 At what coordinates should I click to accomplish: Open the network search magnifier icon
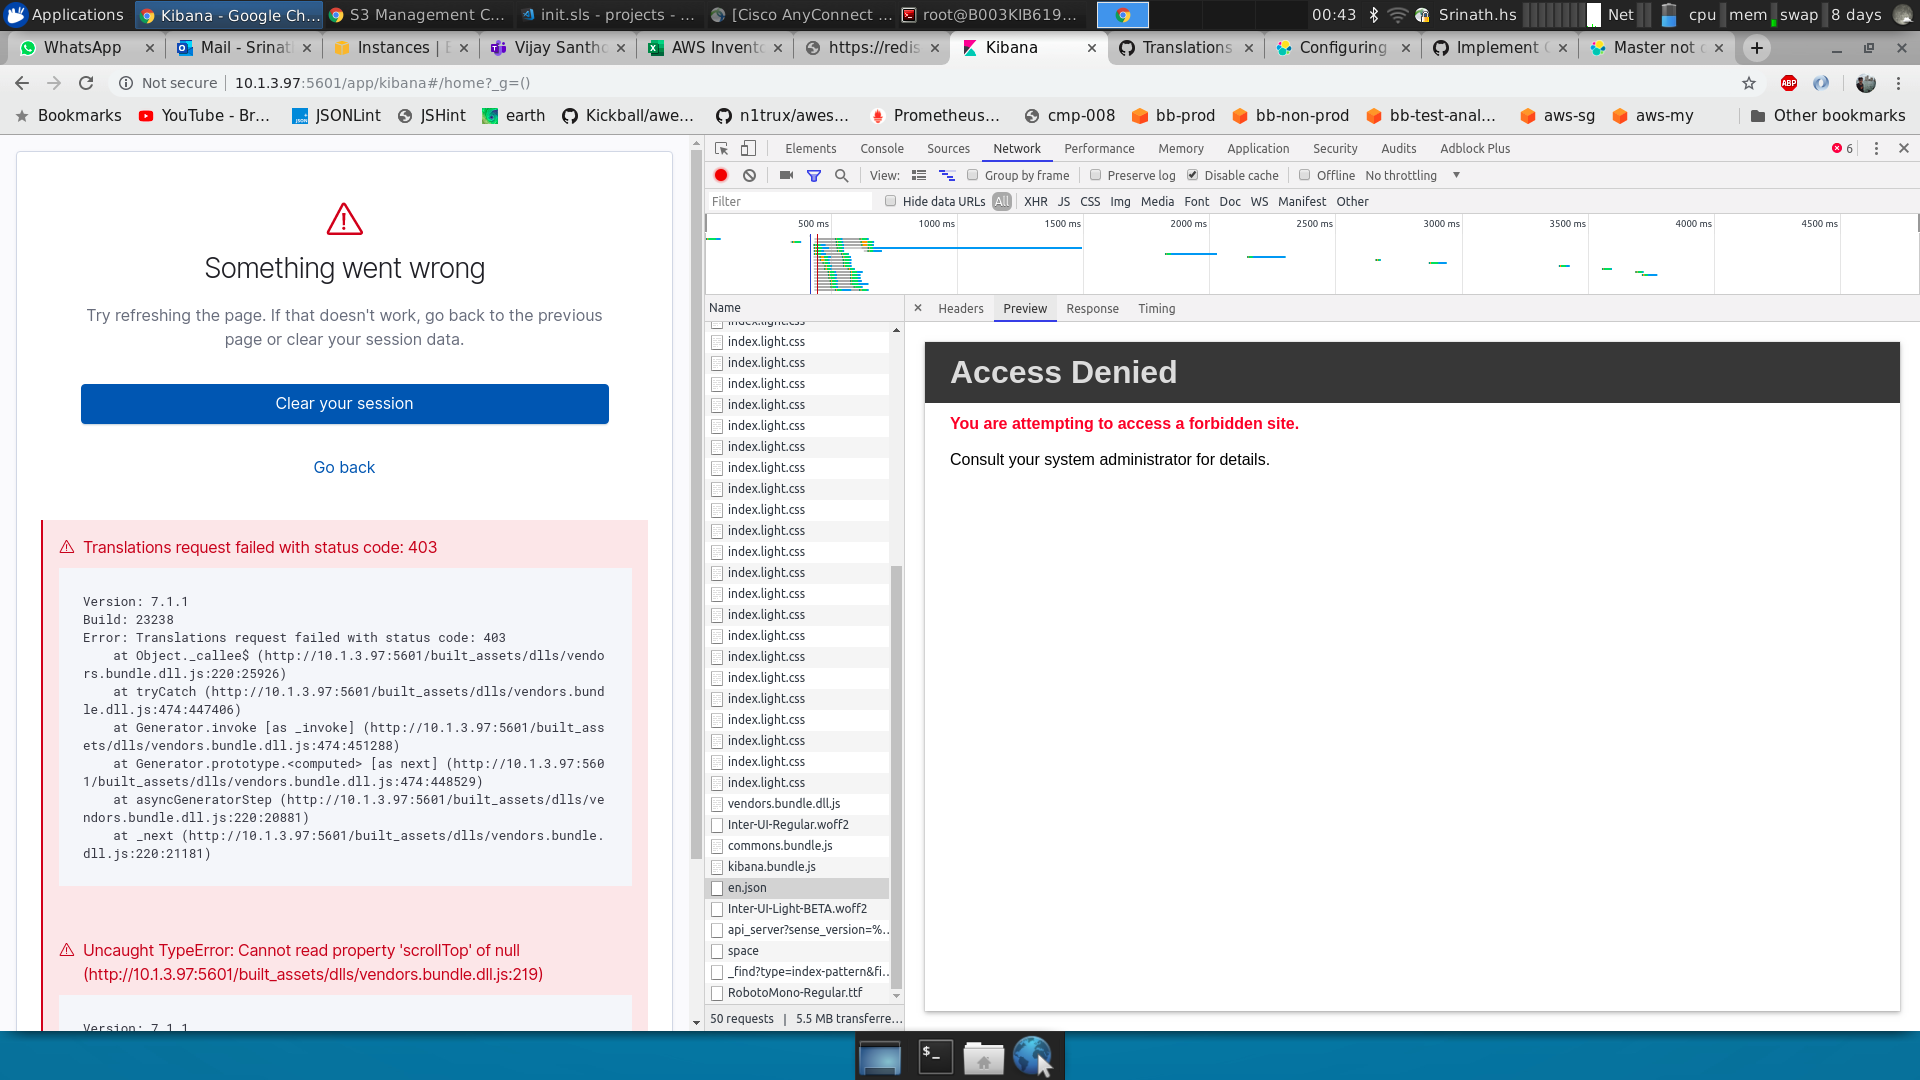(x=842, y=175)
